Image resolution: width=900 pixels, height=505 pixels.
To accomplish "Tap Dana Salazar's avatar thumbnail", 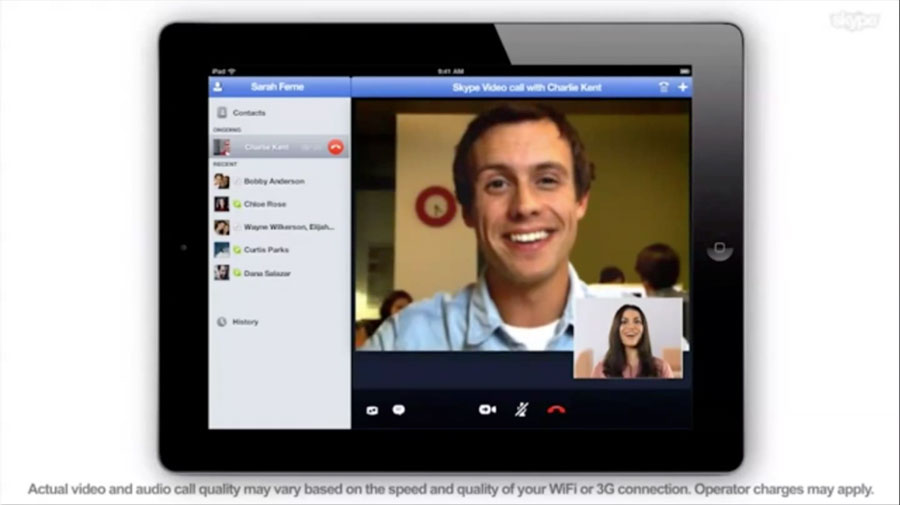I will coord(222,273).
